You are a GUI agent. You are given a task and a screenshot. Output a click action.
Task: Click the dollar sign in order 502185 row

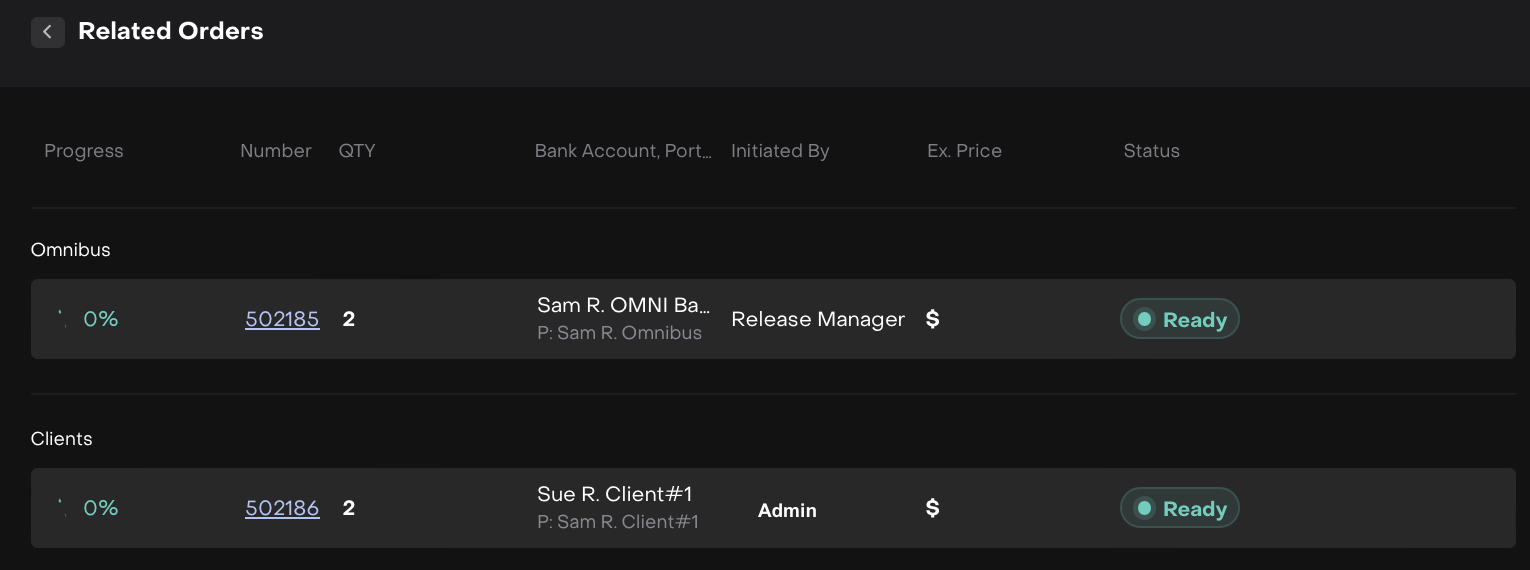932,319
